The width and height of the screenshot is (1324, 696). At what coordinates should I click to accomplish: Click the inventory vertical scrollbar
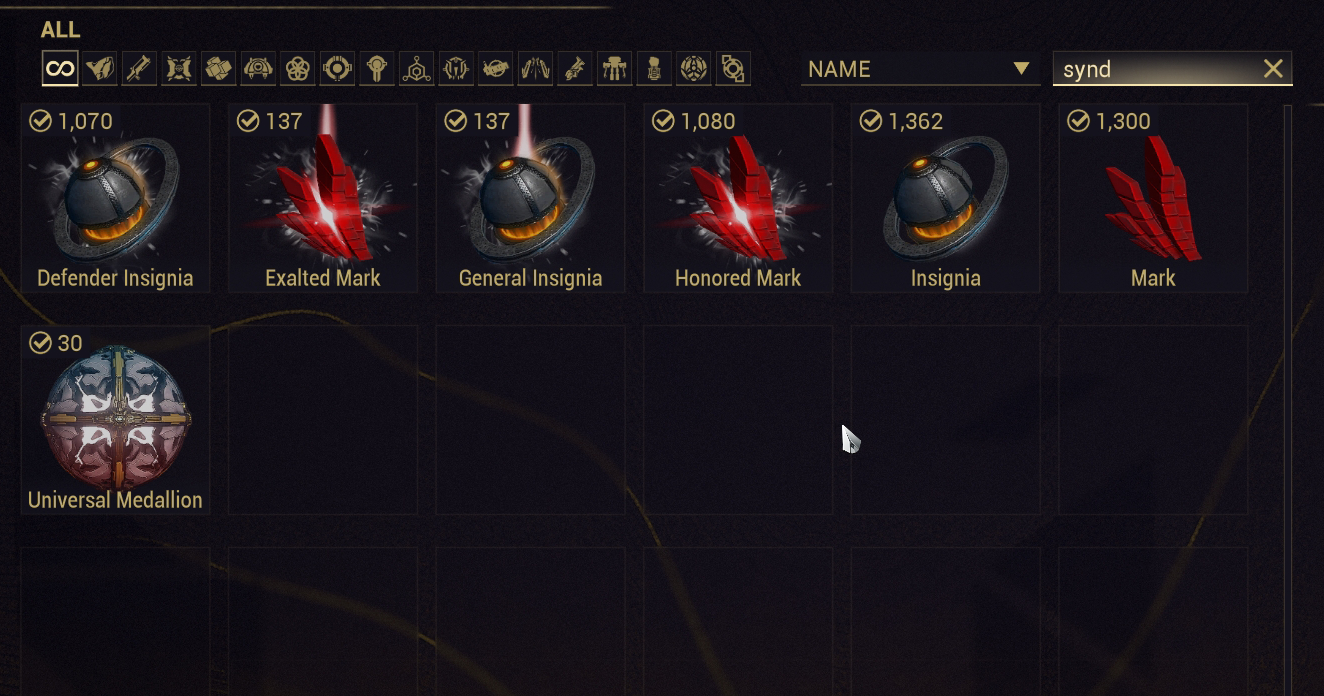coord(1288,400)
